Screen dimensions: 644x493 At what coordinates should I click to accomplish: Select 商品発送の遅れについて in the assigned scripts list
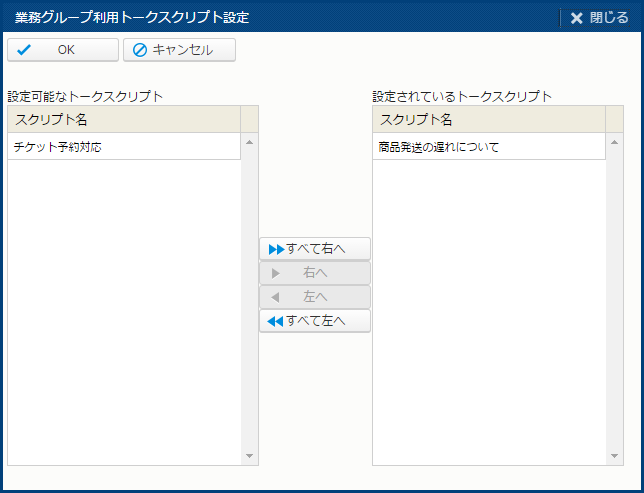coord(489,147)
